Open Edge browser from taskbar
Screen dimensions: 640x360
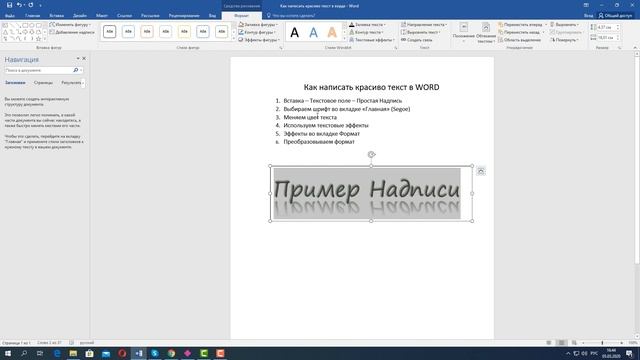(57, 353)
